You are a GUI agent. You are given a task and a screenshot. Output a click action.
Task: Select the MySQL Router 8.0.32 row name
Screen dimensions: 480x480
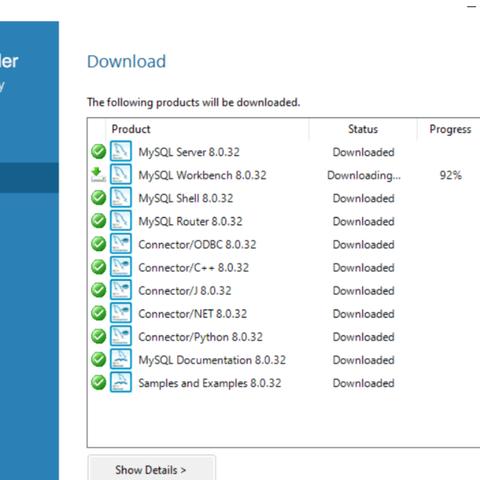(190, 221)
